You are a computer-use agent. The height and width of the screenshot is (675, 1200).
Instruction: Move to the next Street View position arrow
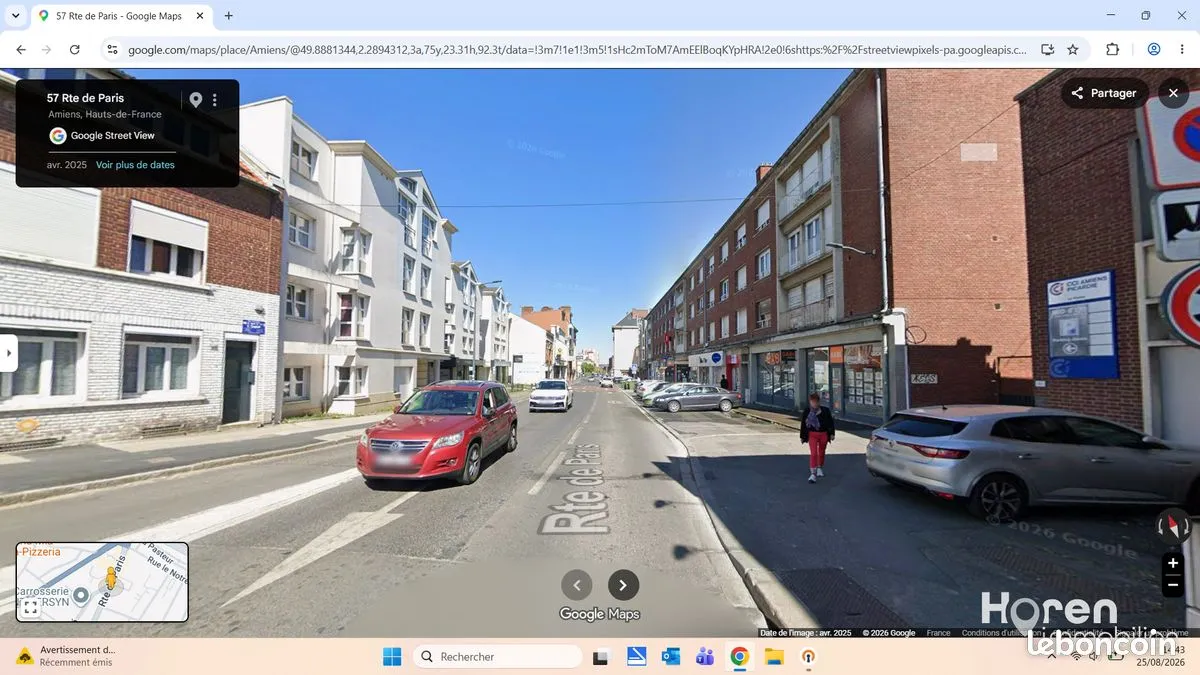pos(623,585)
